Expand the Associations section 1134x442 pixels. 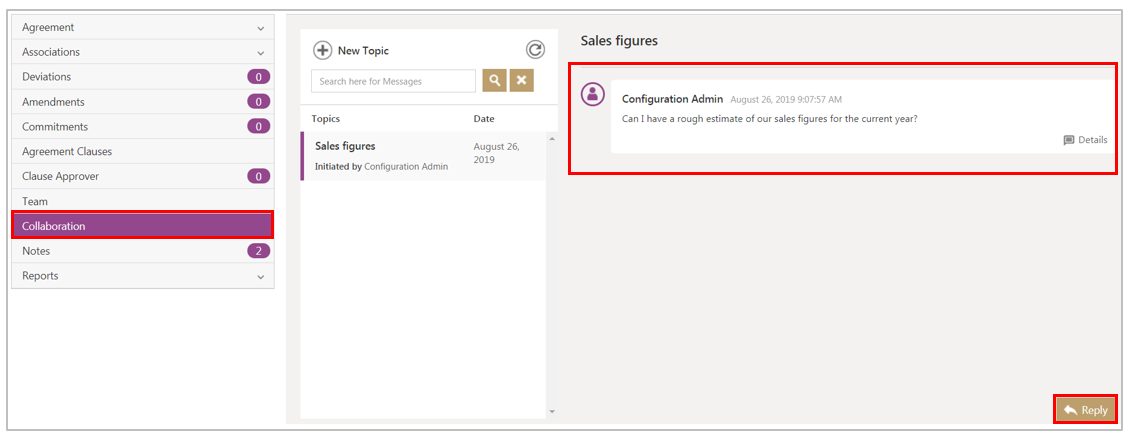tap(260, 53)
